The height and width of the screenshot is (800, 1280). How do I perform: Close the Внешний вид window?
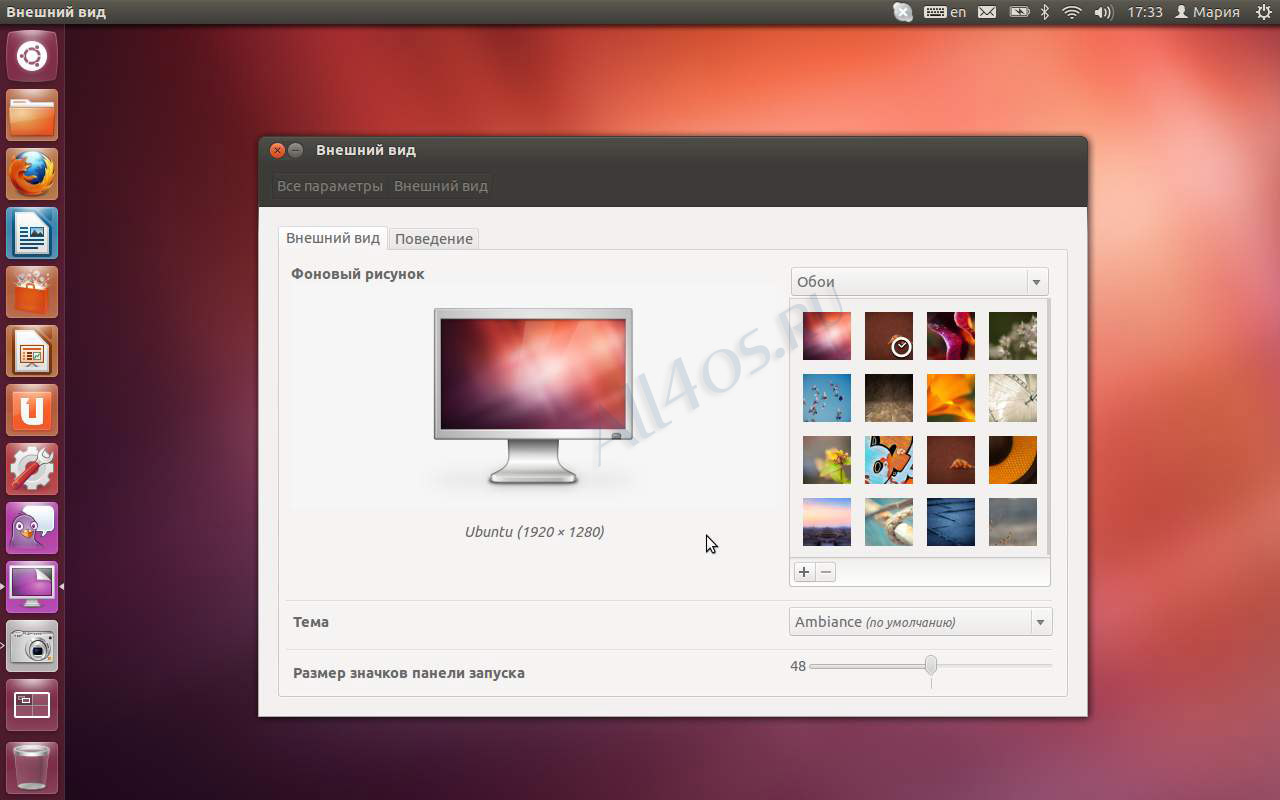(x=278, y=150)
